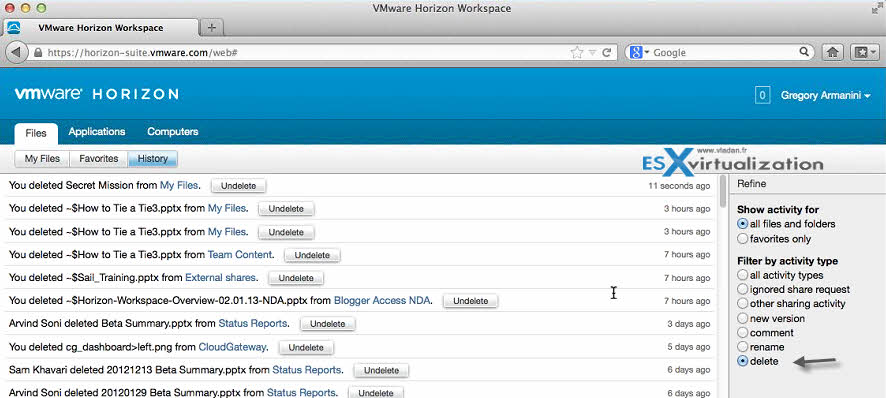Screen dimensions: 886x398
Task: Click the 11 seconds ago timestamp
Action: (x=679, y=185)
